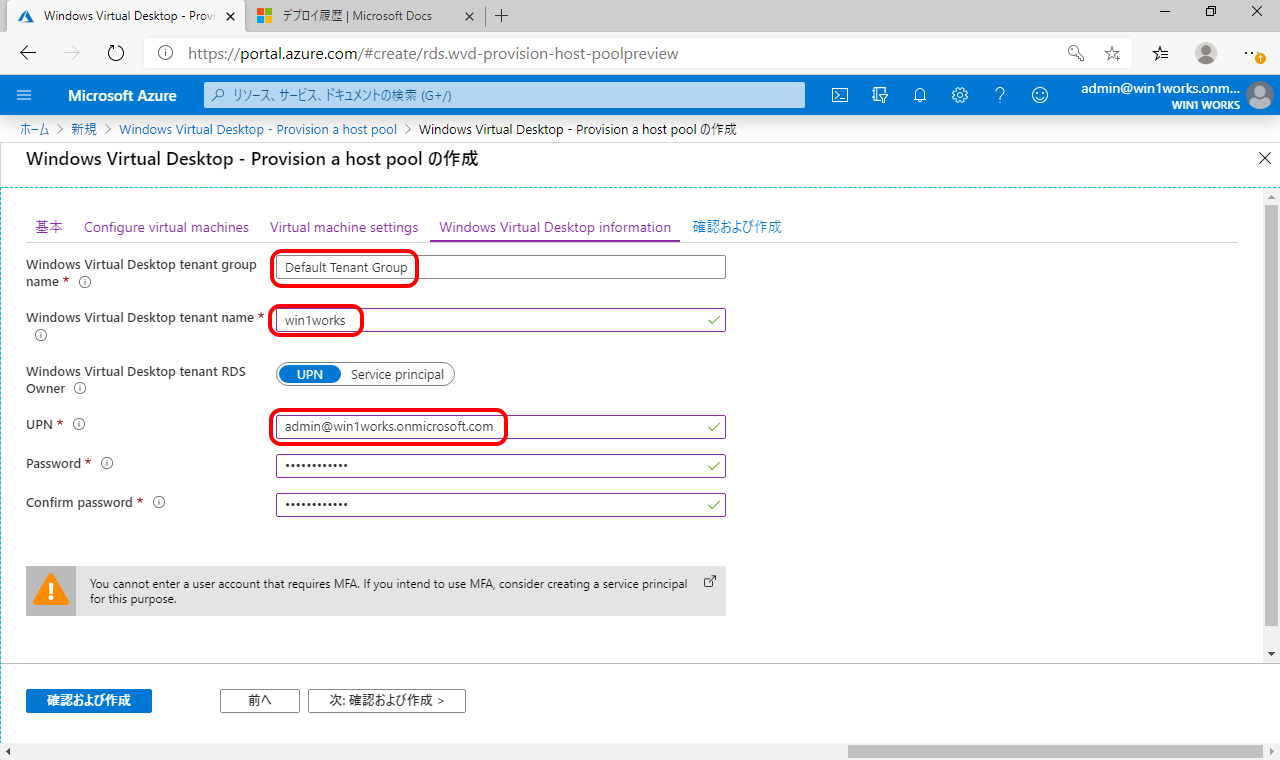The width and height of the screenshot is (1280, 760).
Task: Open the help question mark menu
Action: point(1000,95)
